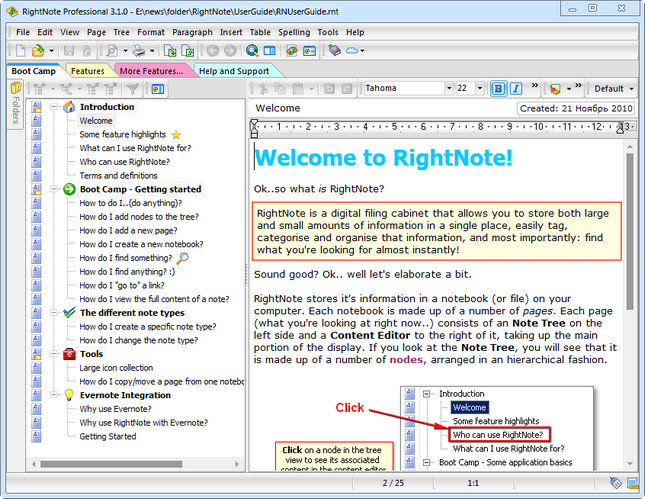Open the text color picker in format toolbar
Screen dimensions: 645x499
(x=557, y=89)
